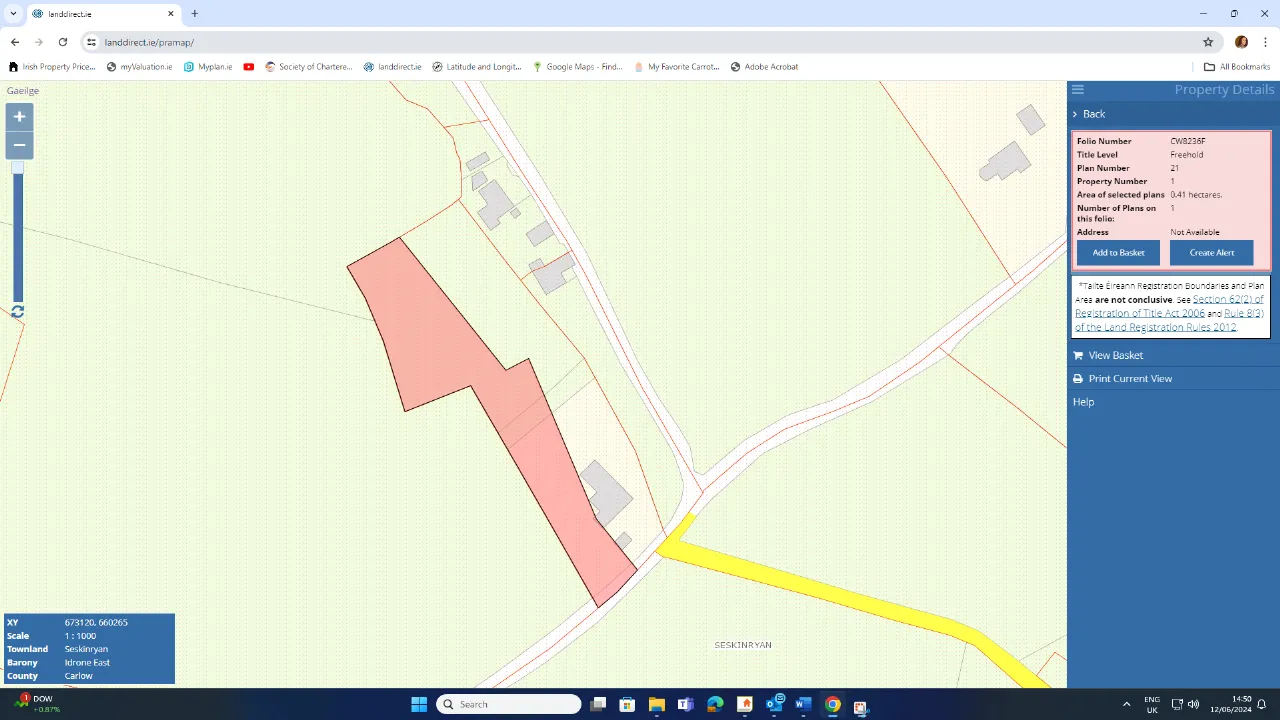Screen dimensions: 1280x720
Task: Zoom in using the map plus icon
Action: [x=18, y=116]
